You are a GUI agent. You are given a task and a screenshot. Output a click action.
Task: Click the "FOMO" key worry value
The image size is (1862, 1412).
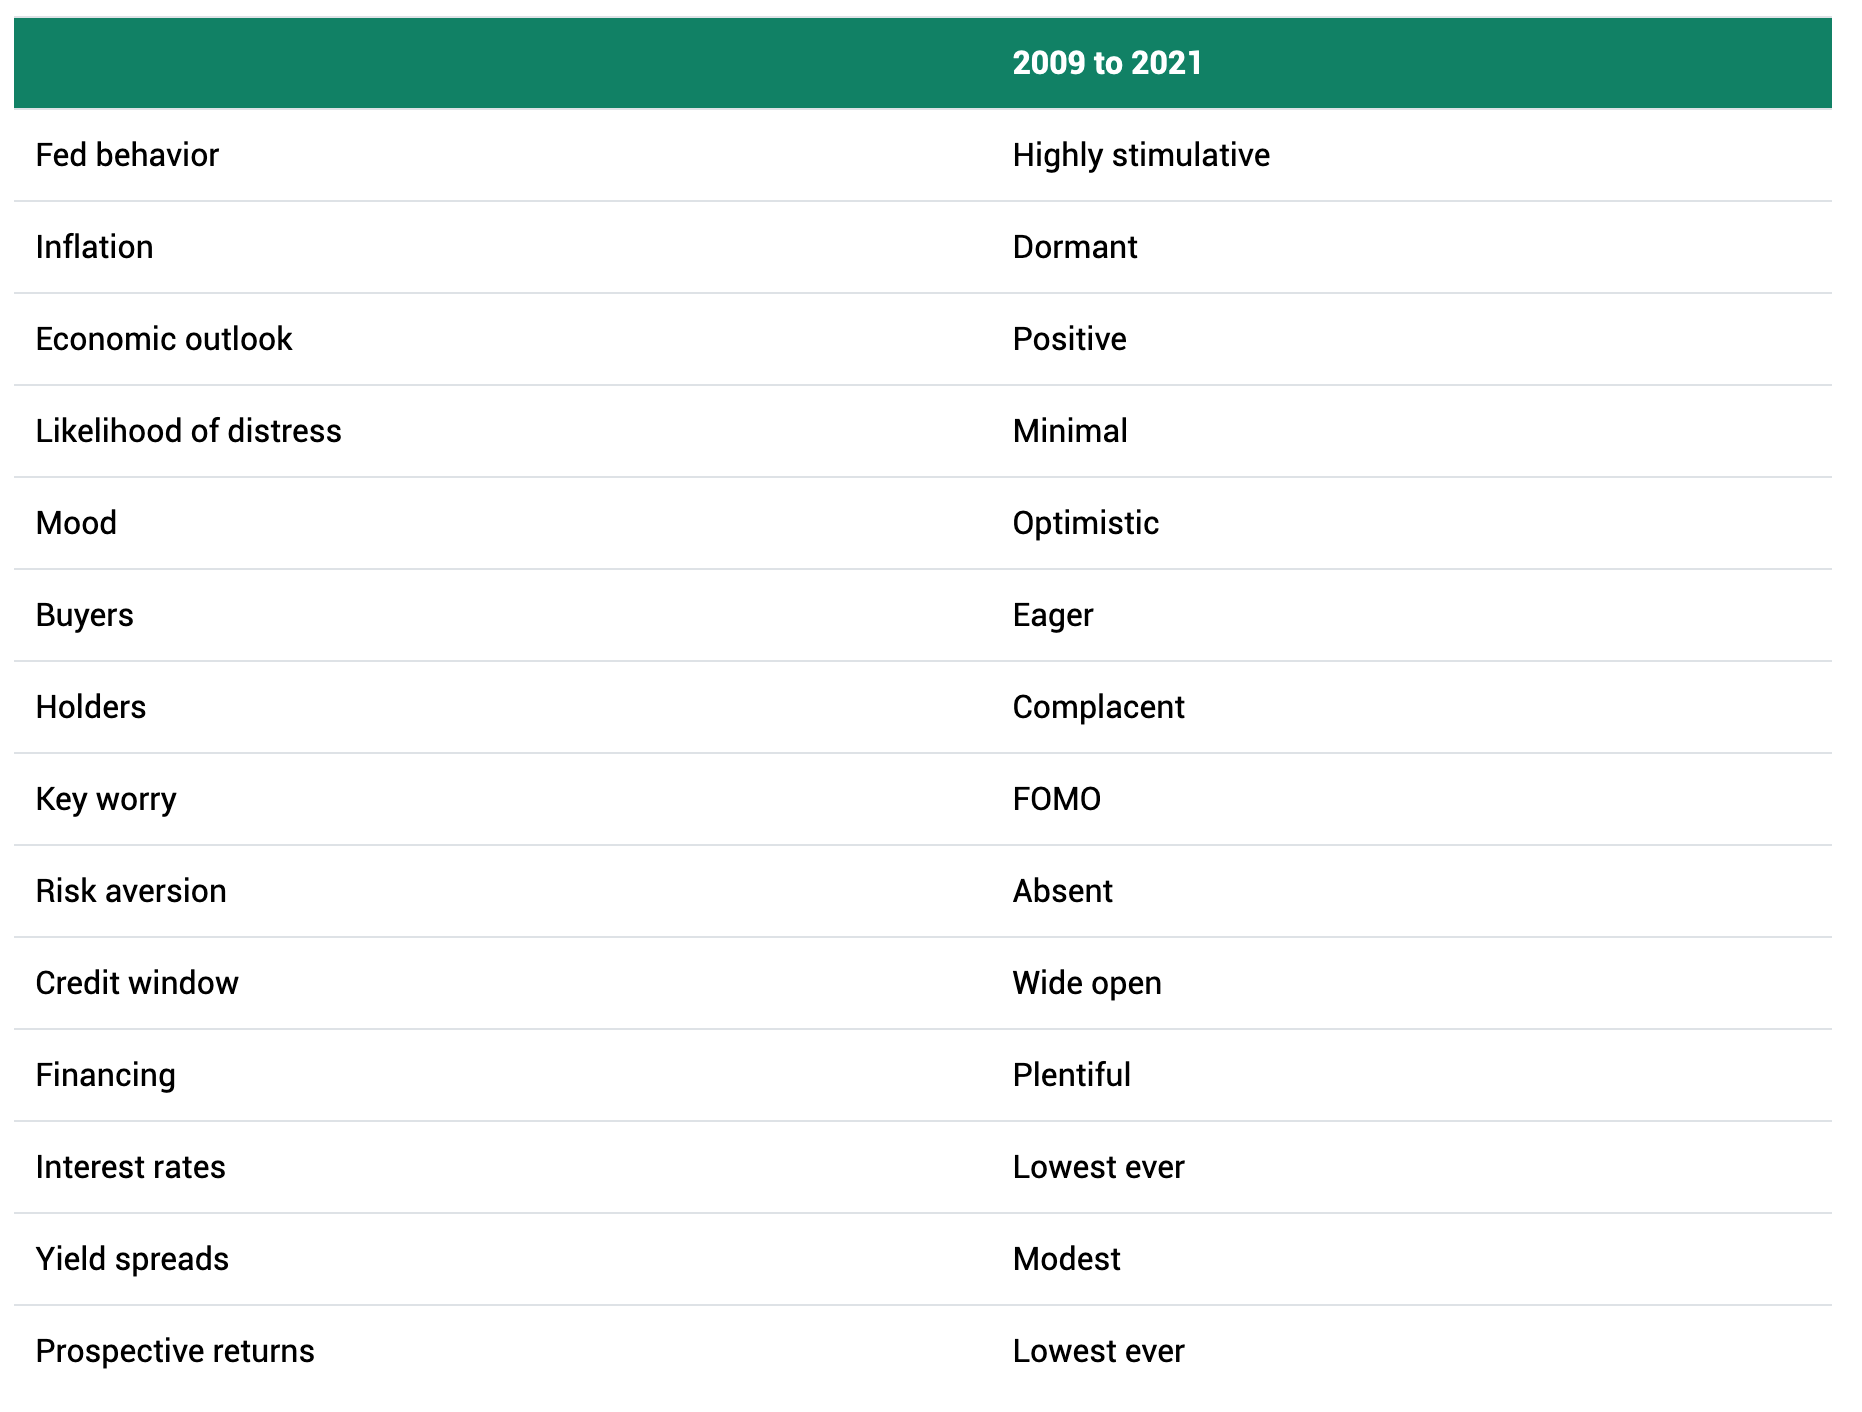[x=1057, y=799]
